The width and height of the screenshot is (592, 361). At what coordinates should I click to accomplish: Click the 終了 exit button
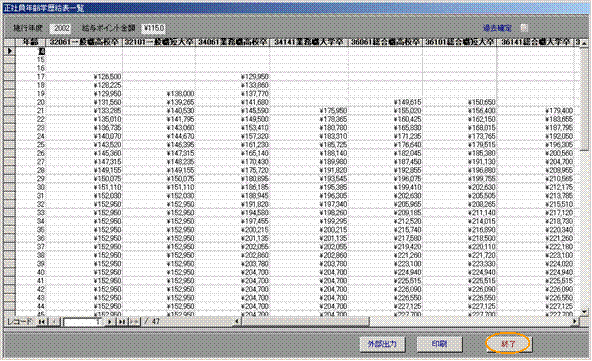508,344
